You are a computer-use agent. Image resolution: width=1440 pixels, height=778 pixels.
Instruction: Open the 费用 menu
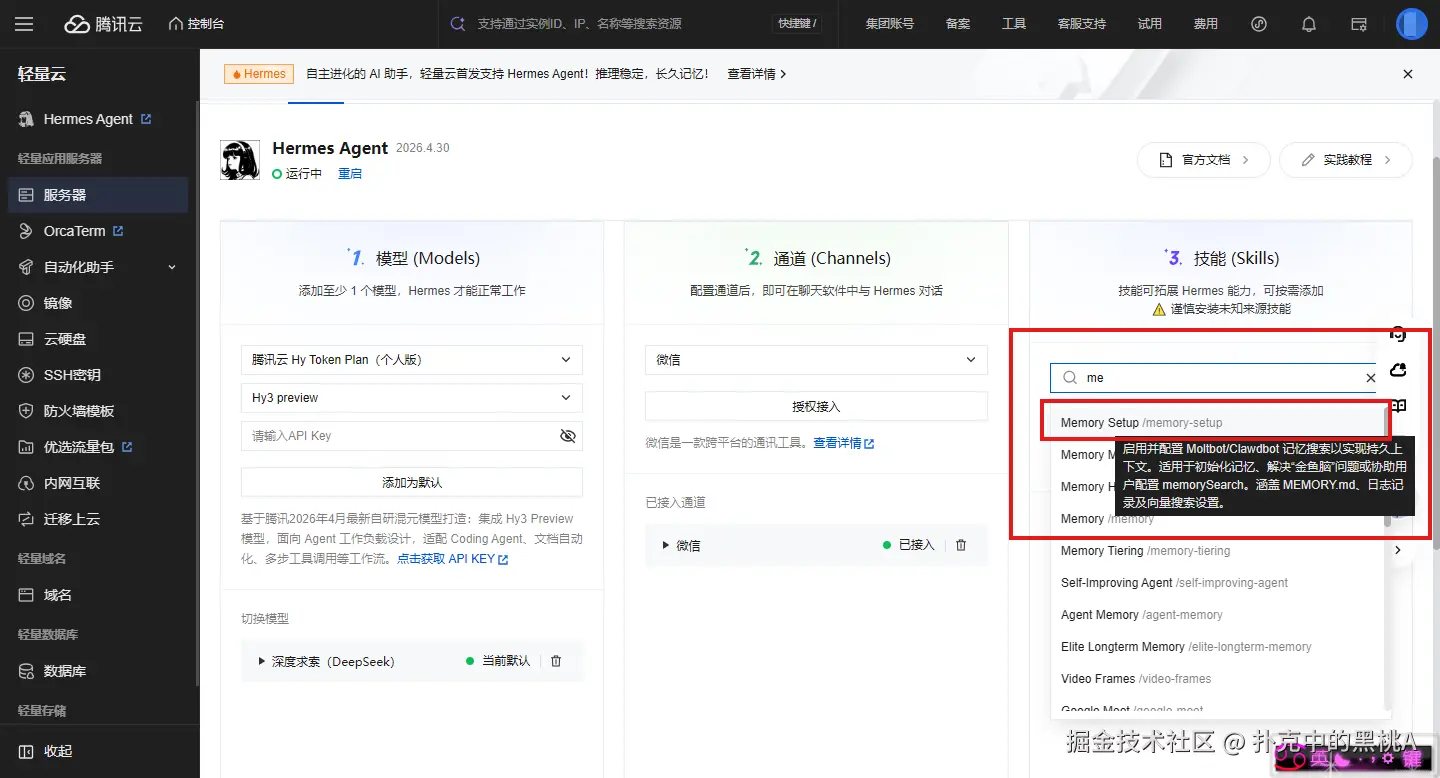[1206, 24]
